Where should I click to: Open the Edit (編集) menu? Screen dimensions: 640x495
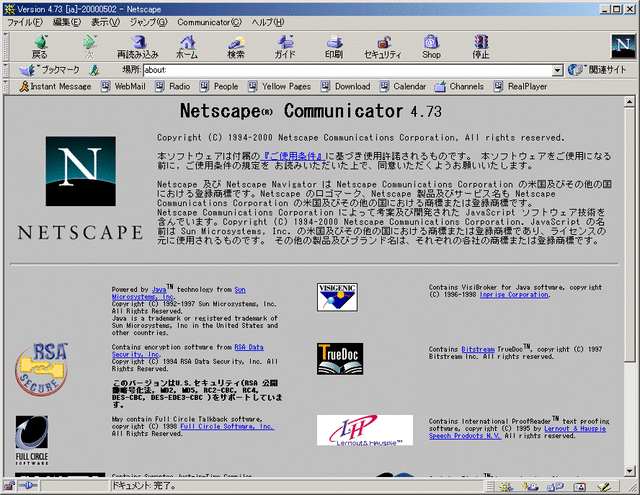point(67,22)
